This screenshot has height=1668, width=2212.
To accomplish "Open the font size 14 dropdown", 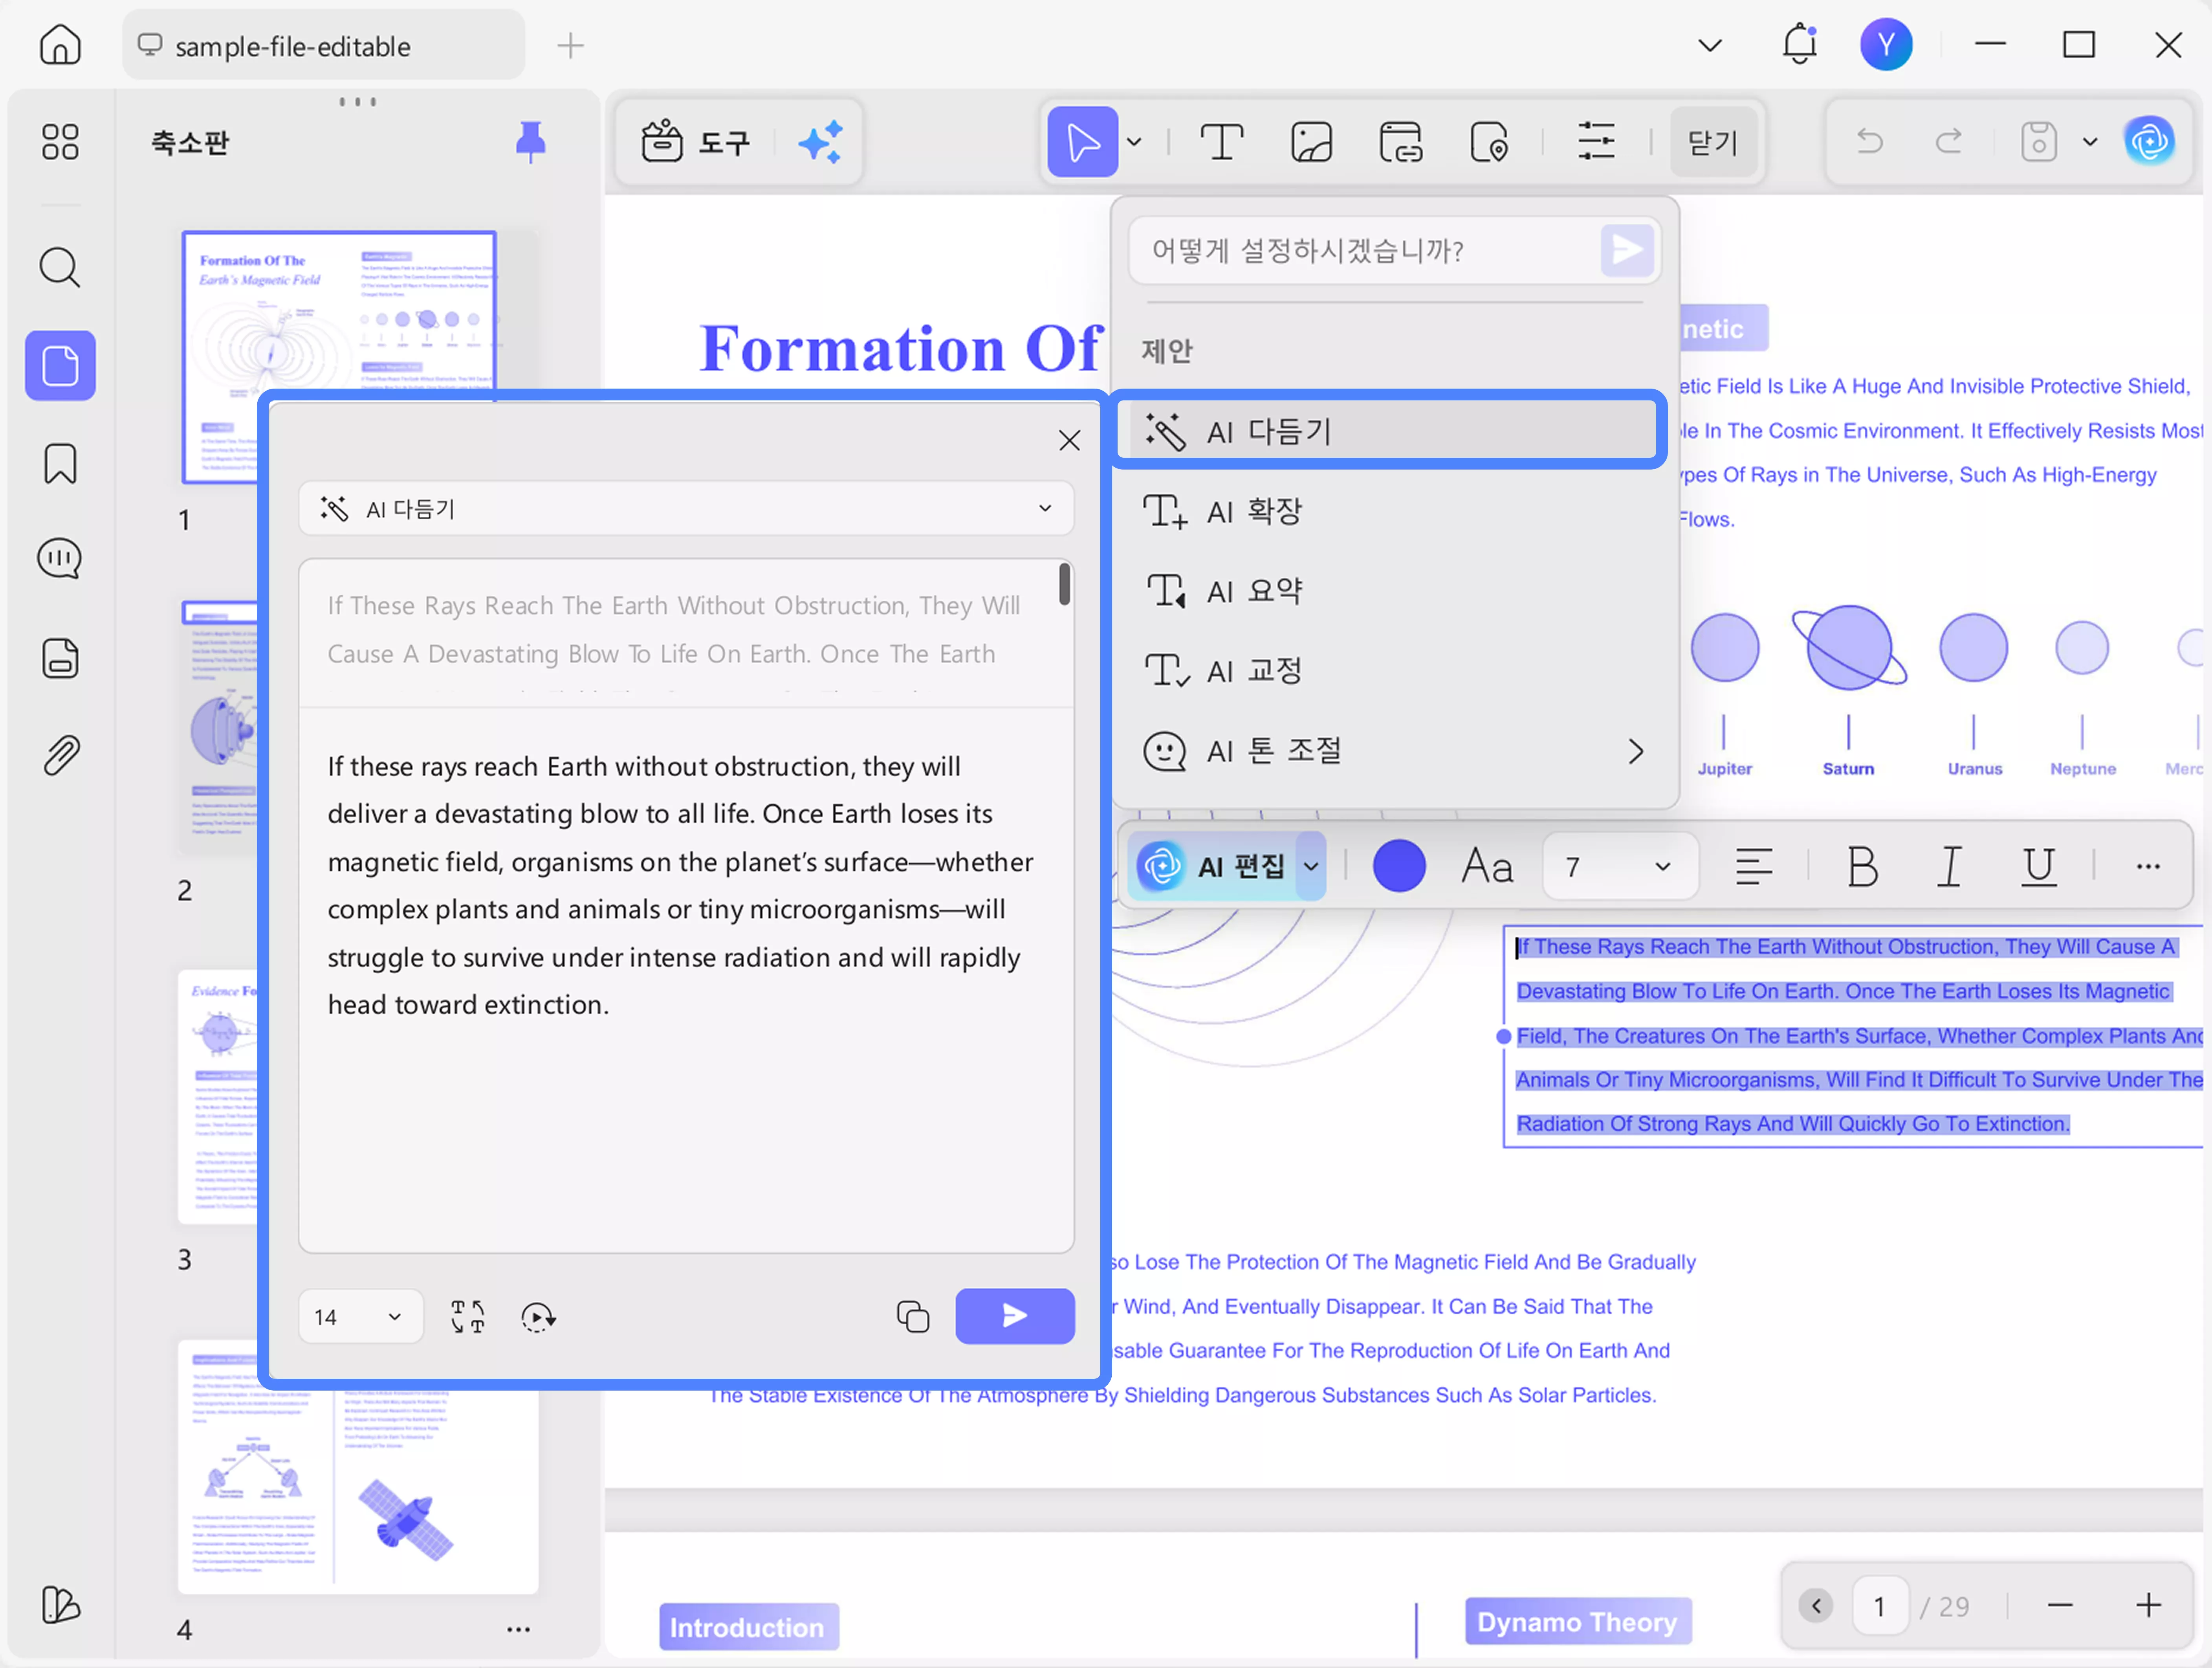I will [x=359, y=1317].
